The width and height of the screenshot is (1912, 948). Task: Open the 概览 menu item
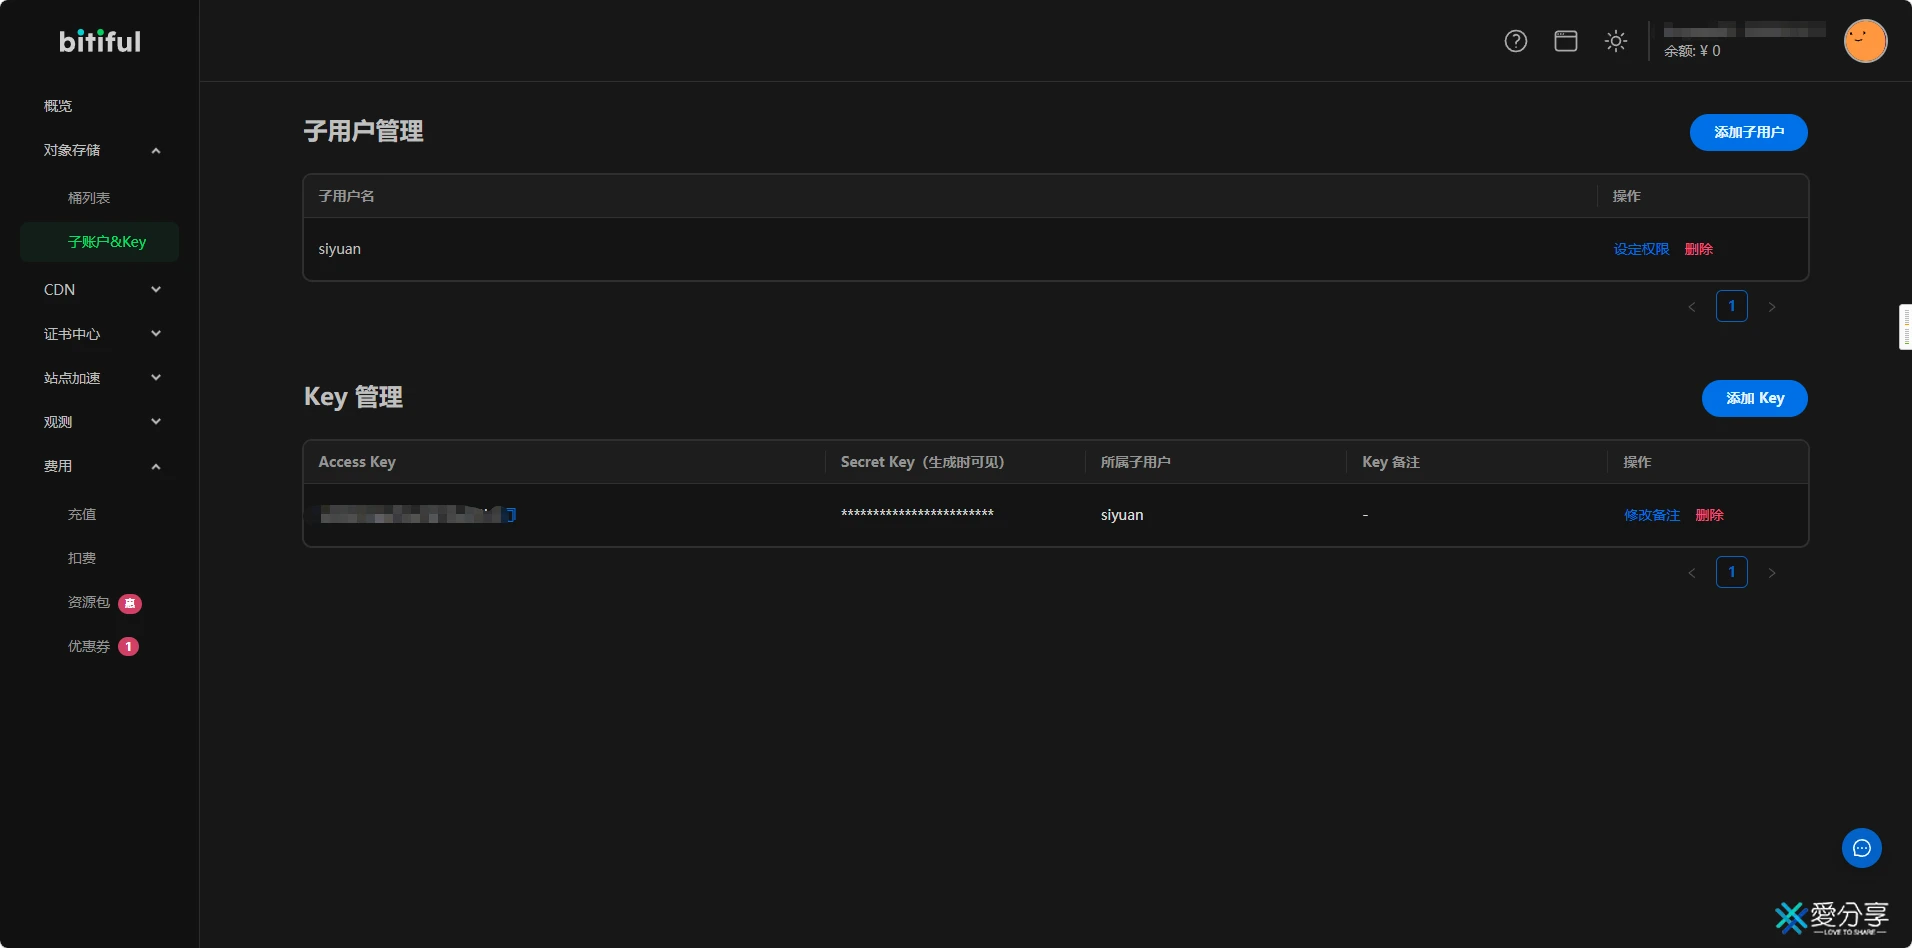pos(58,106)
